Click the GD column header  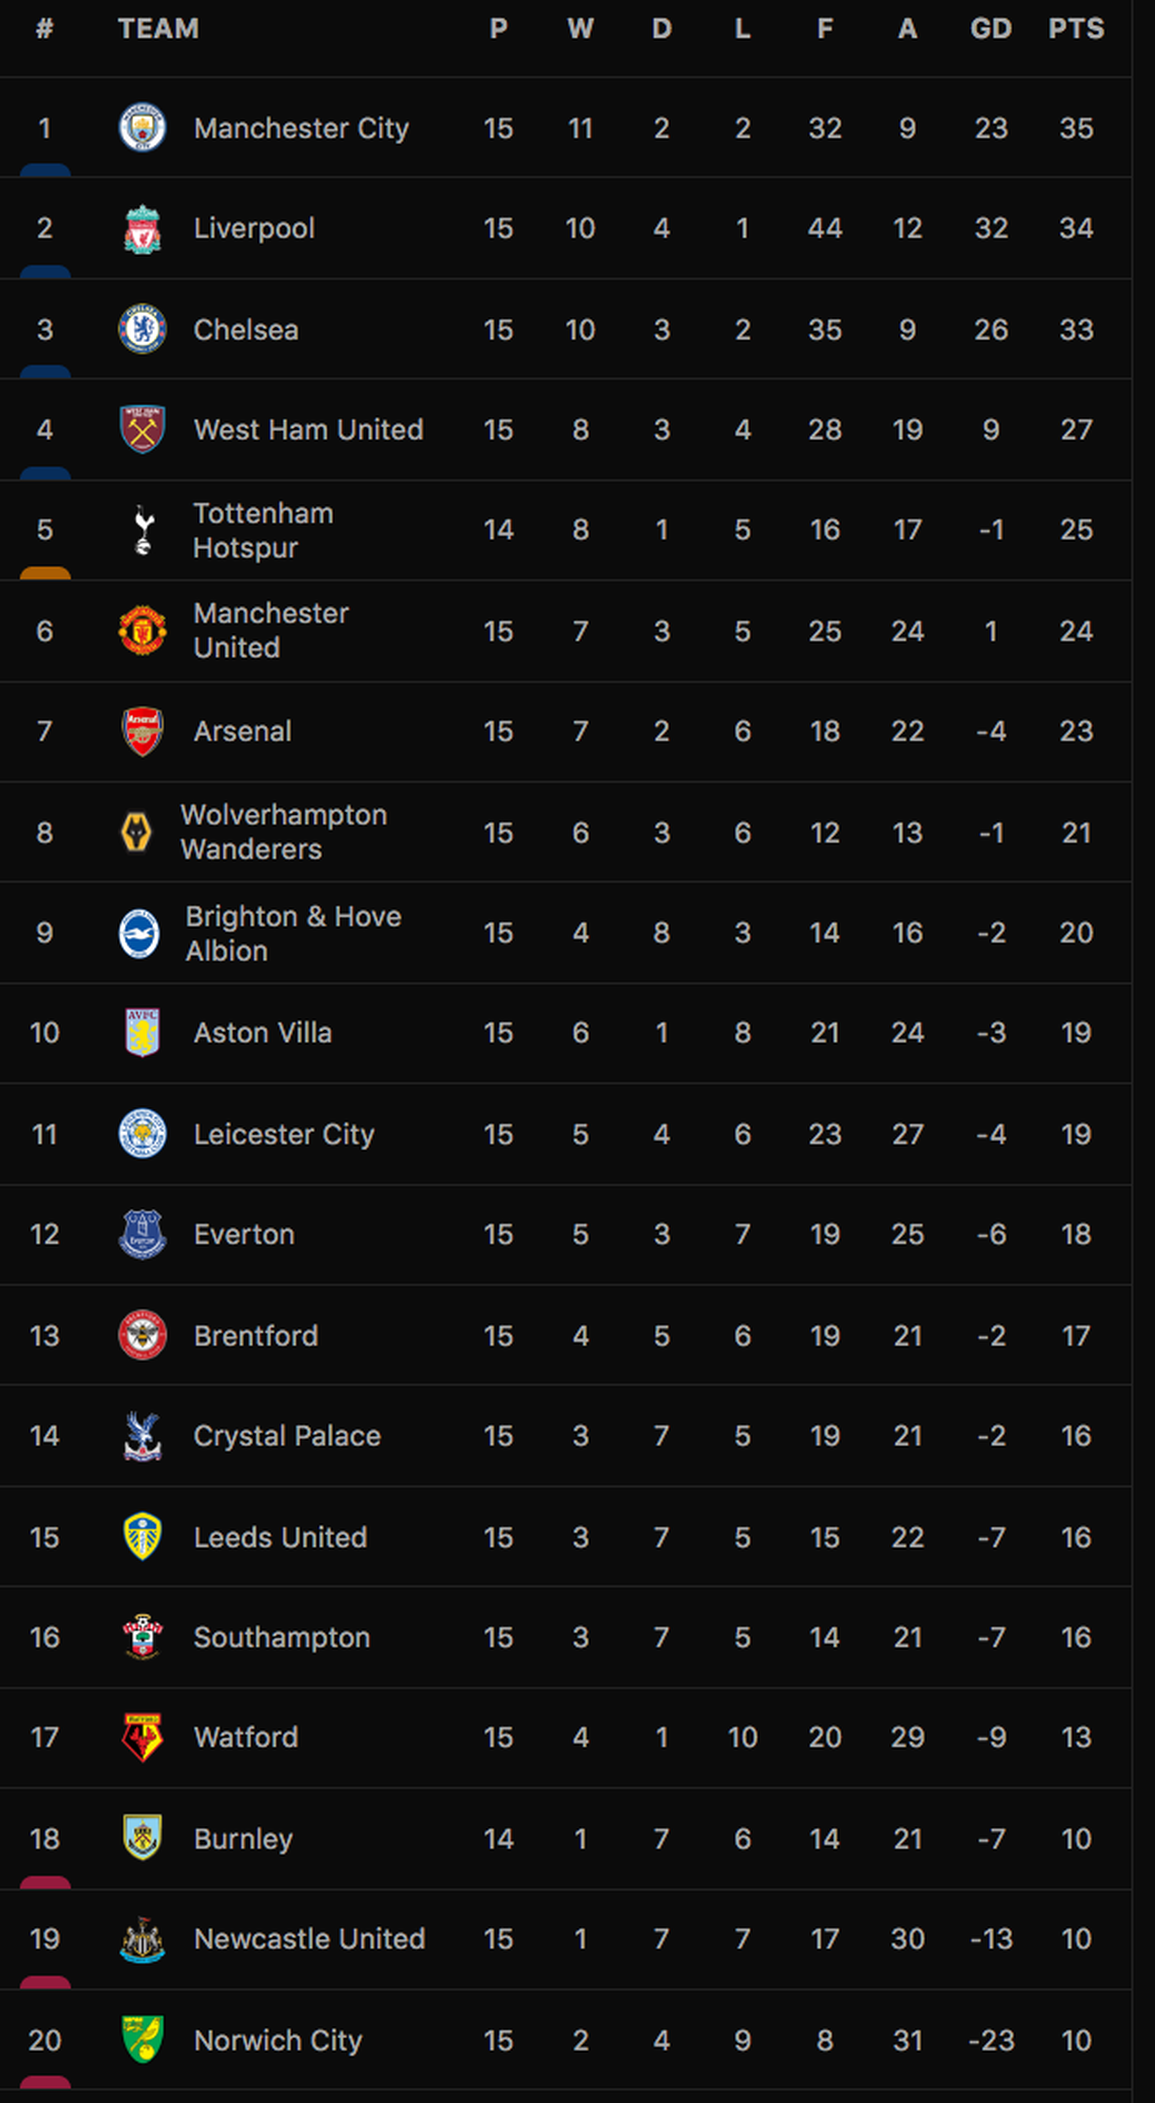991,28
